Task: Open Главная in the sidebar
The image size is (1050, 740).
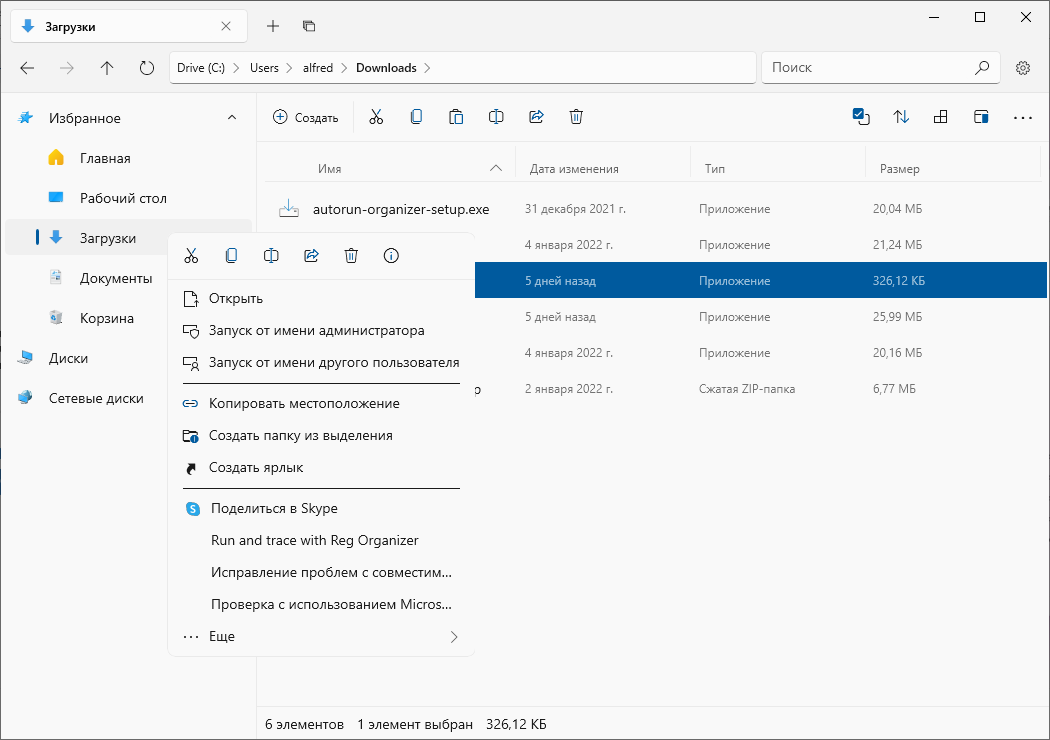Action: 129,159
